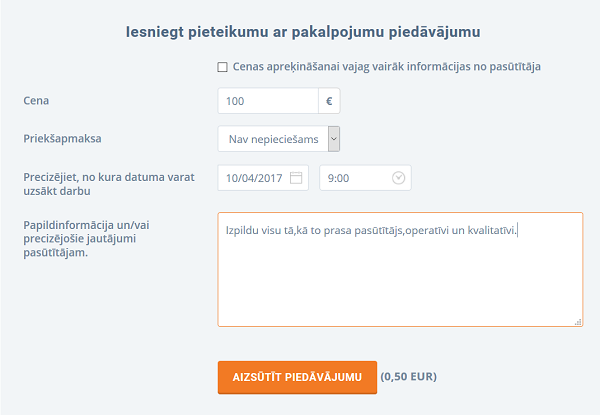This screenshot has height=415, width=600.
Task: Open the 'Nav nepieciešams' prepayment dropdown
Action: pyautogui.click(x=272, y=139)
